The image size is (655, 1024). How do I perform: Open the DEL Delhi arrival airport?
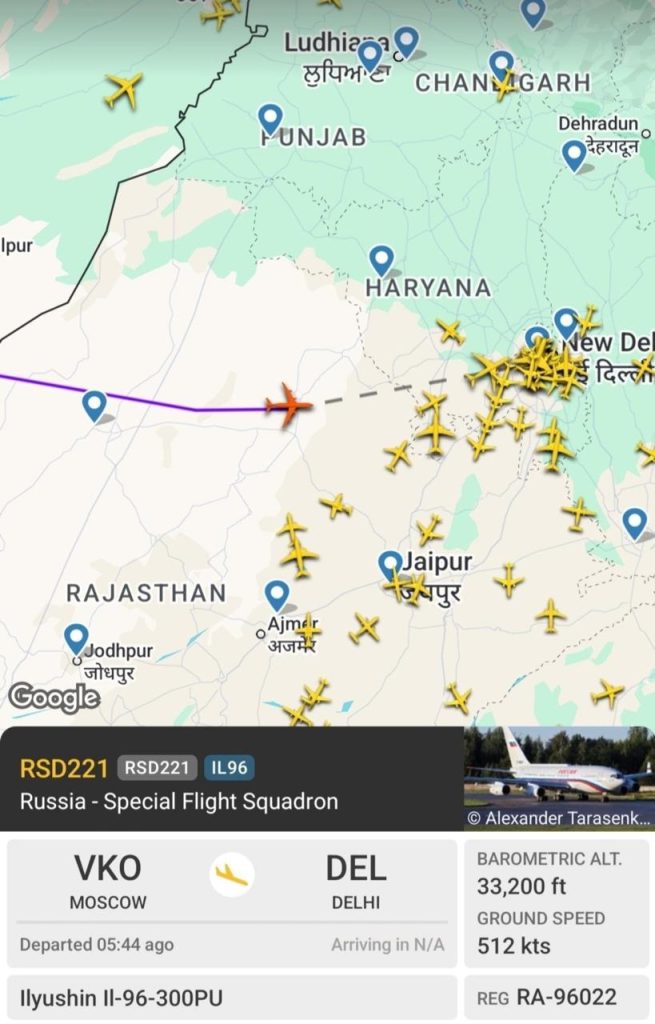pos(356,880)
